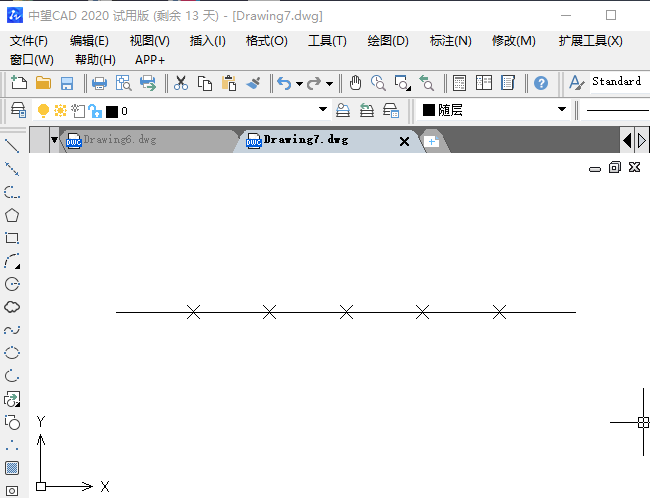Expand the layer name dropdown
Image resolution: width=650 pixels, height=498 pixels.
323,110
